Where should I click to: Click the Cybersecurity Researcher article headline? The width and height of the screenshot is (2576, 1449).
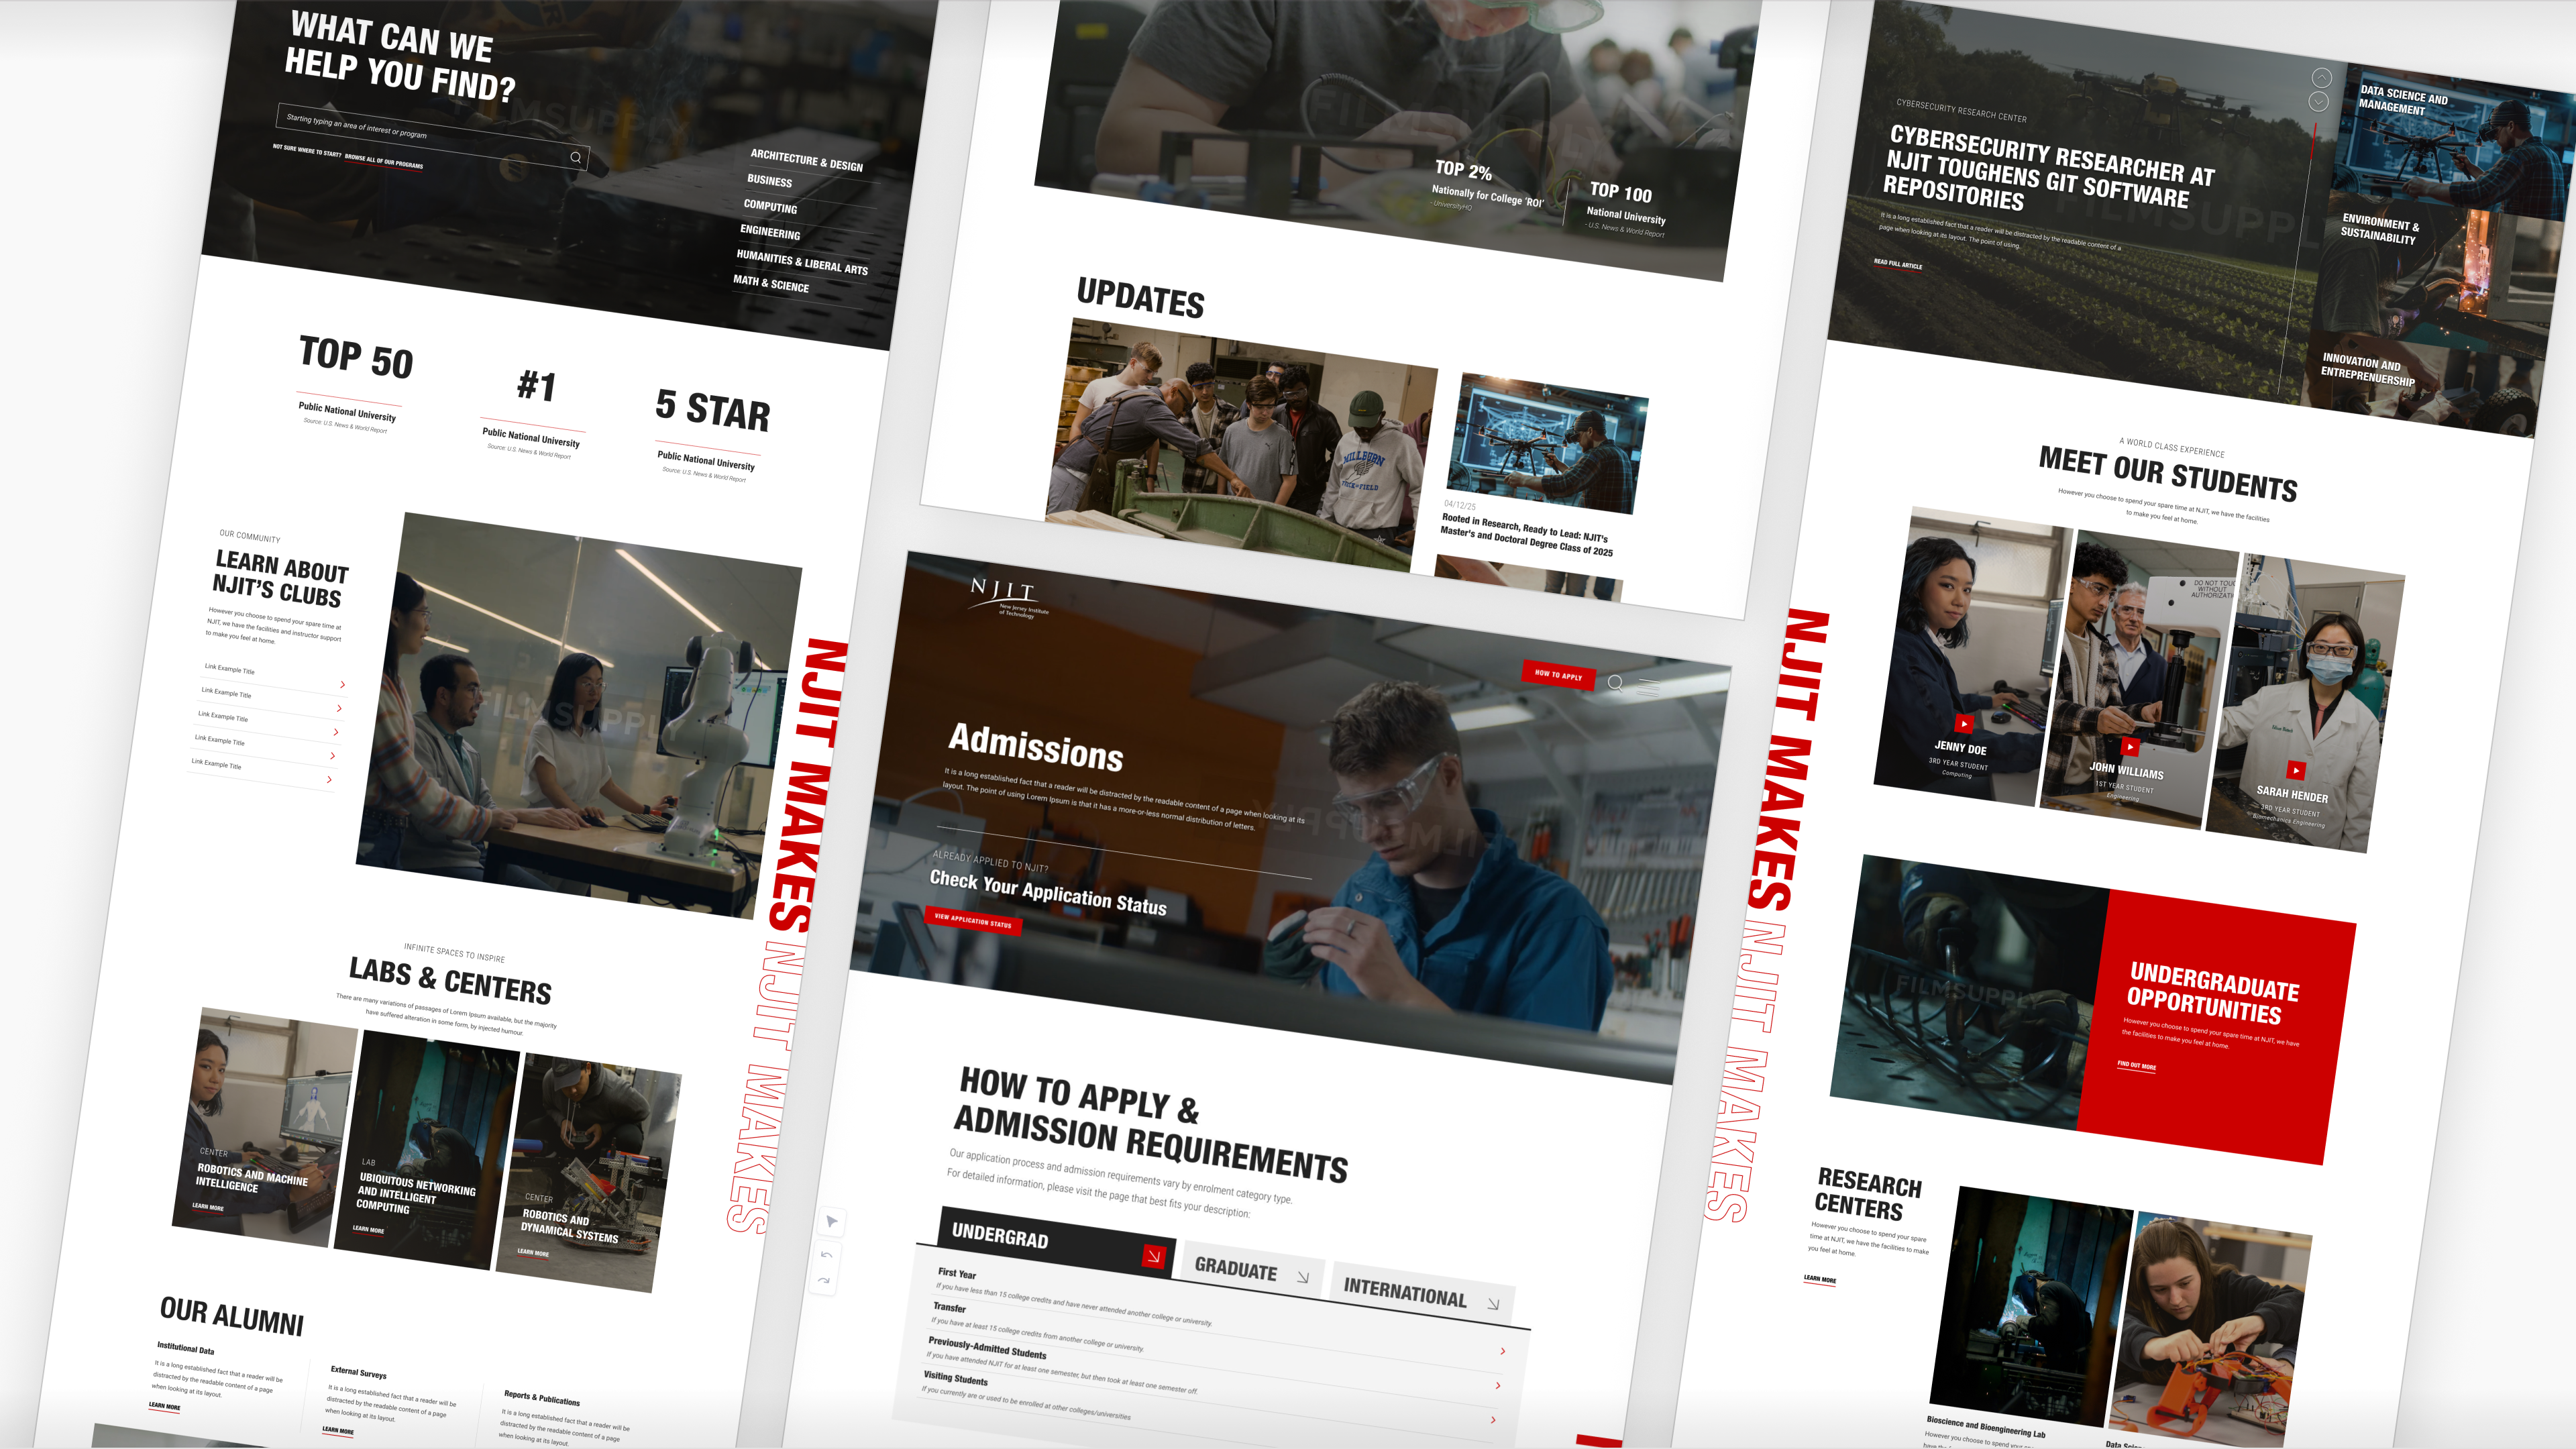[x=2047, y=169]
